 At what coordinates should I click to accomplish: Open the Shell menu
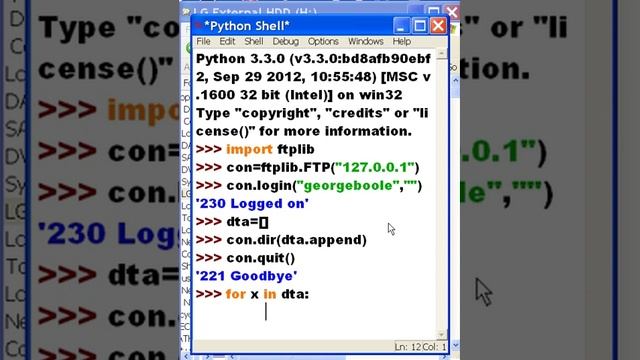pos(253,41)
